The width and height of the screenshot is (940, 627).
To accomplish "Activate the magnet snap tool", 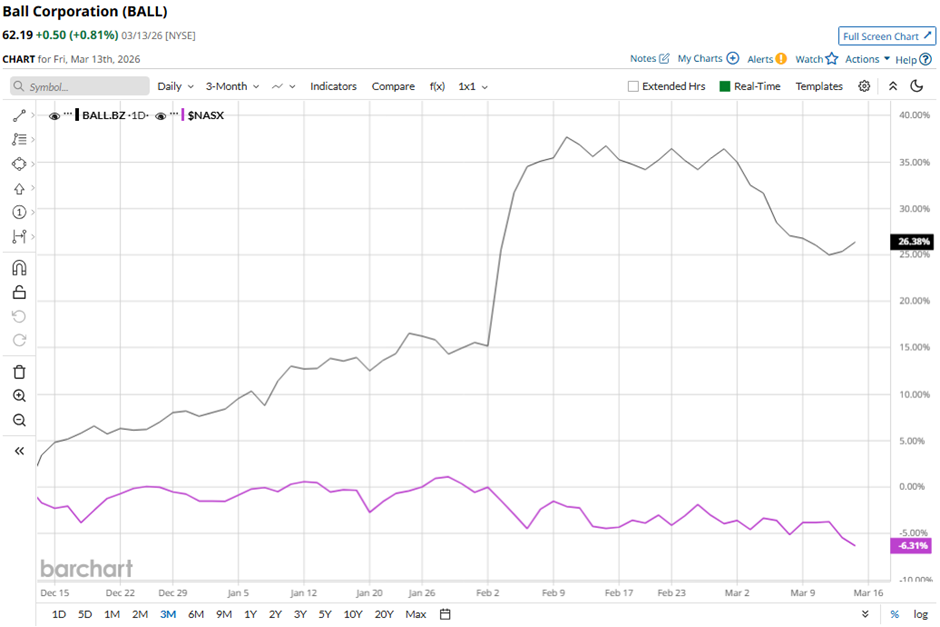I will click(x=18, y=268).
